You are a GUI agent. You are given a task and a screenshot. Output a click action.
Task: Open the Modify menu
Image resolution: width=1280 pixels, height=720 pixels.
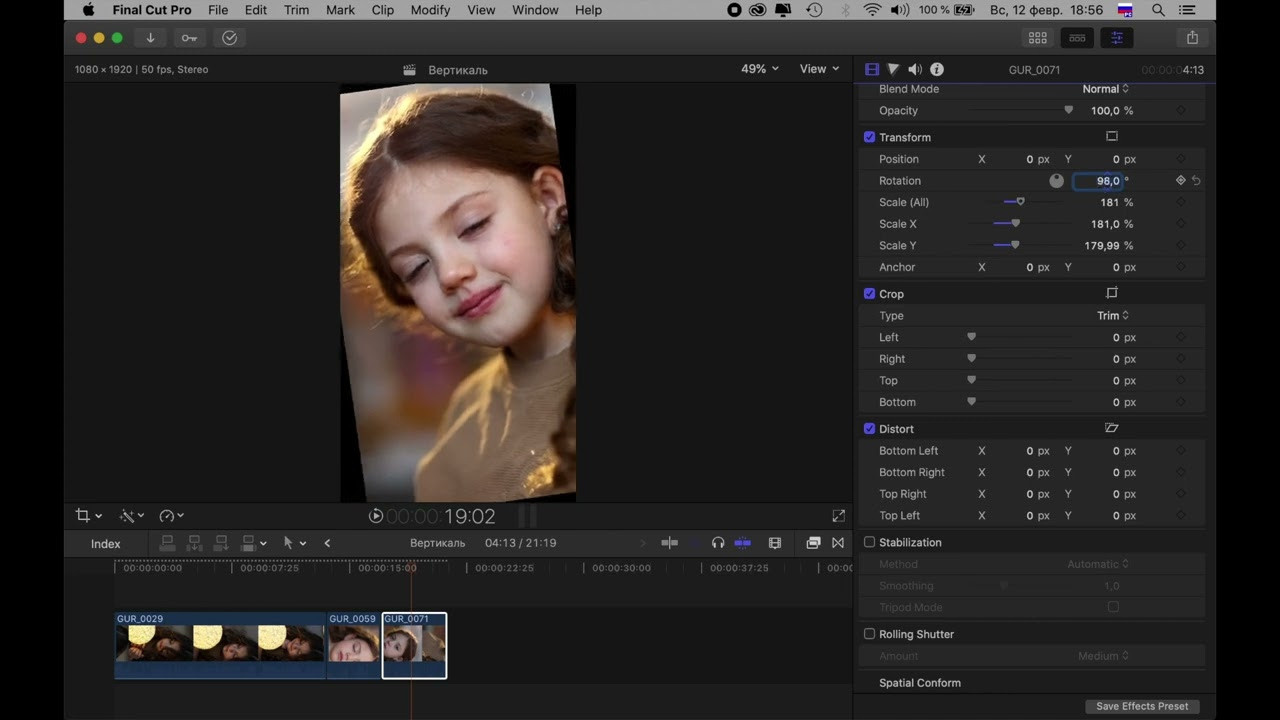[430, 10]
